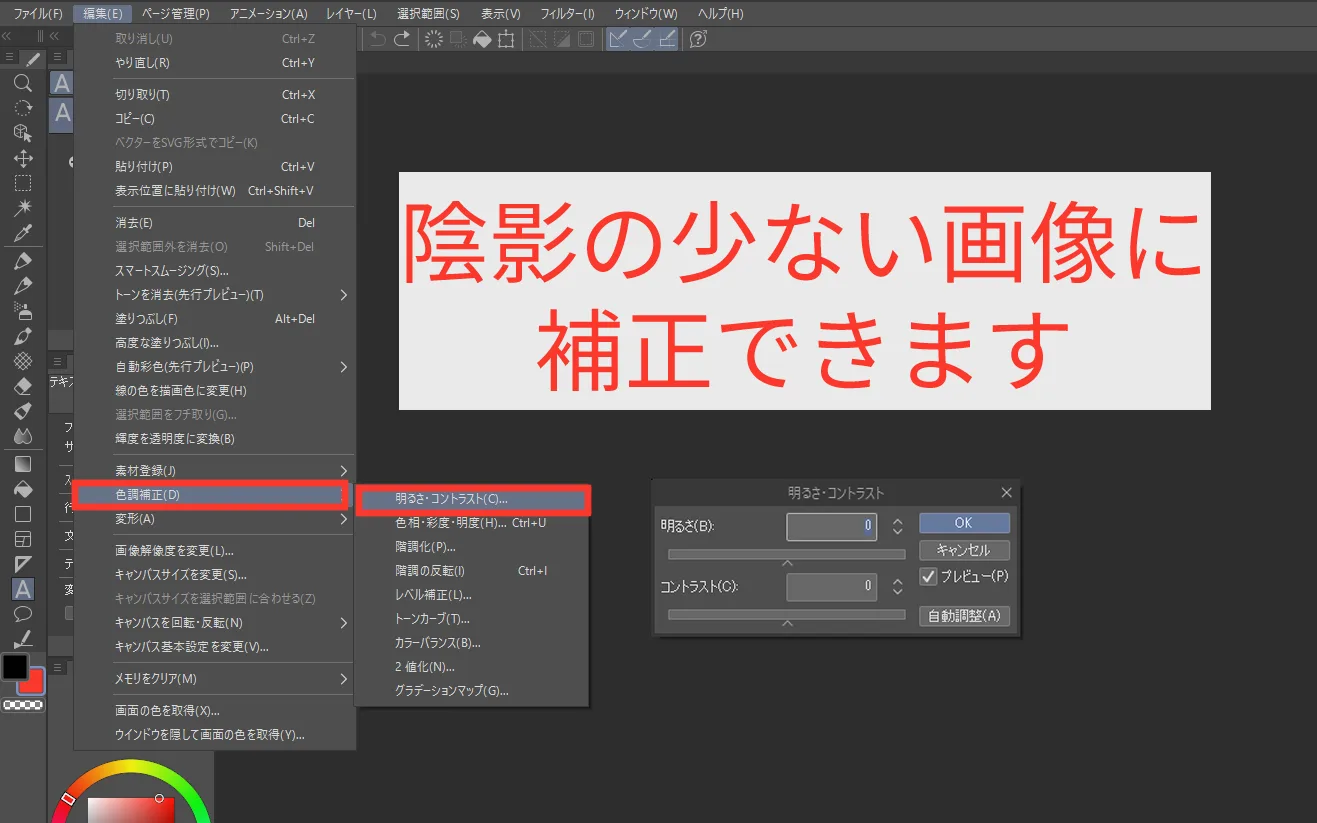
Task: Choose グラデーションマップ(G)... menu entry
Action: (472, 691)
